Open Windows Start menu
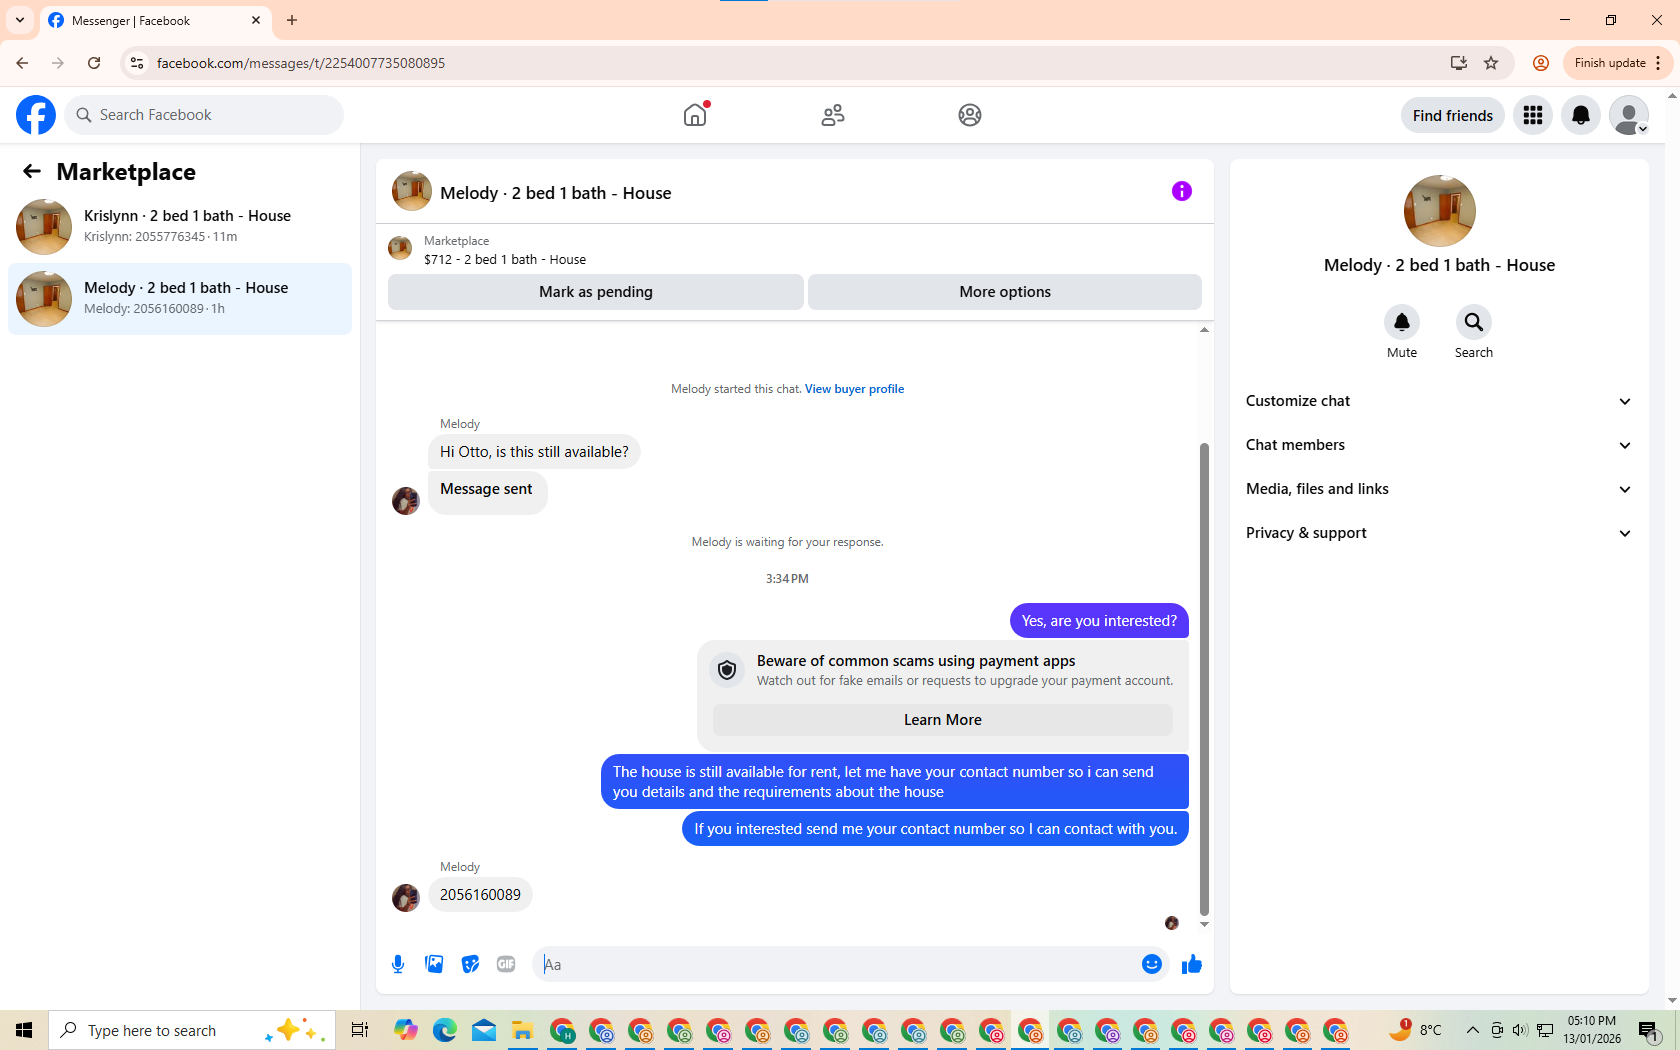This screenshot has height=1050, width=1680. coord(24,1030)
